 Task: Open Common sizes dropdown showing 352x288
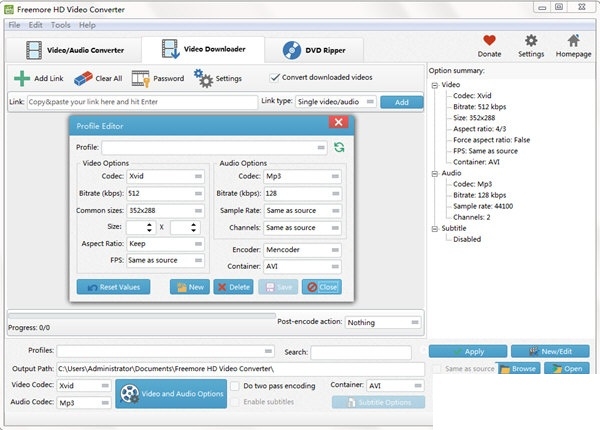(165, 210)
